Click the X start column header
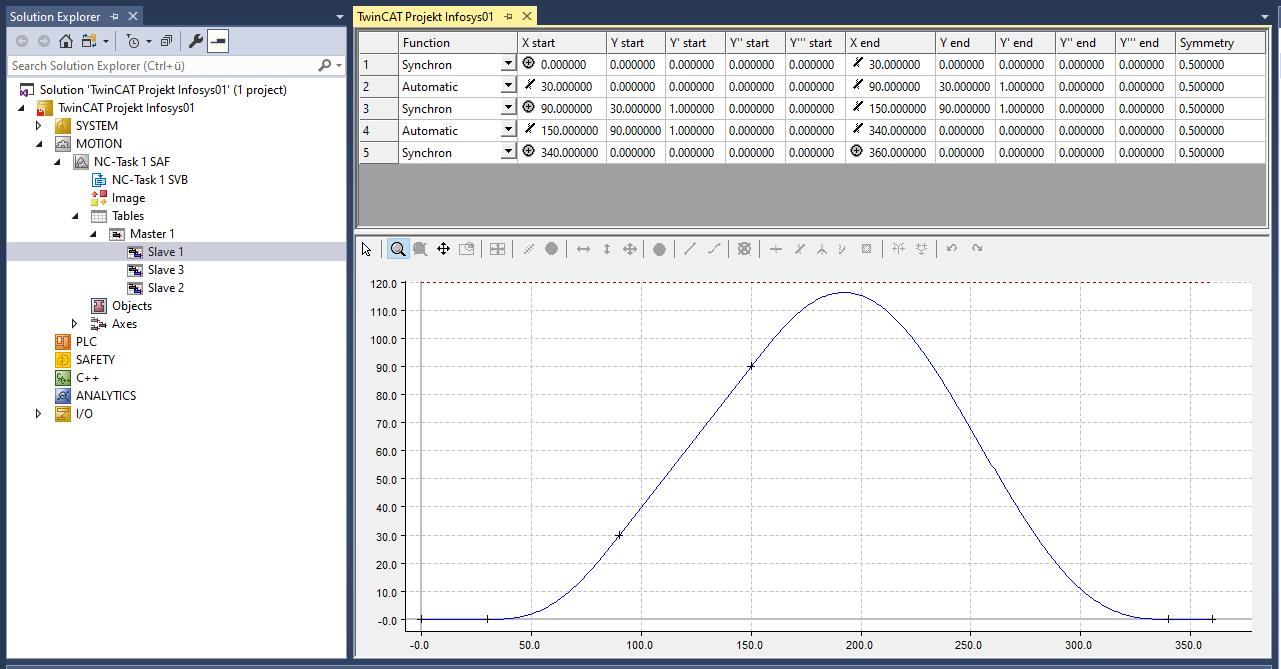The image size is (1281, 669). click(562, 43)
